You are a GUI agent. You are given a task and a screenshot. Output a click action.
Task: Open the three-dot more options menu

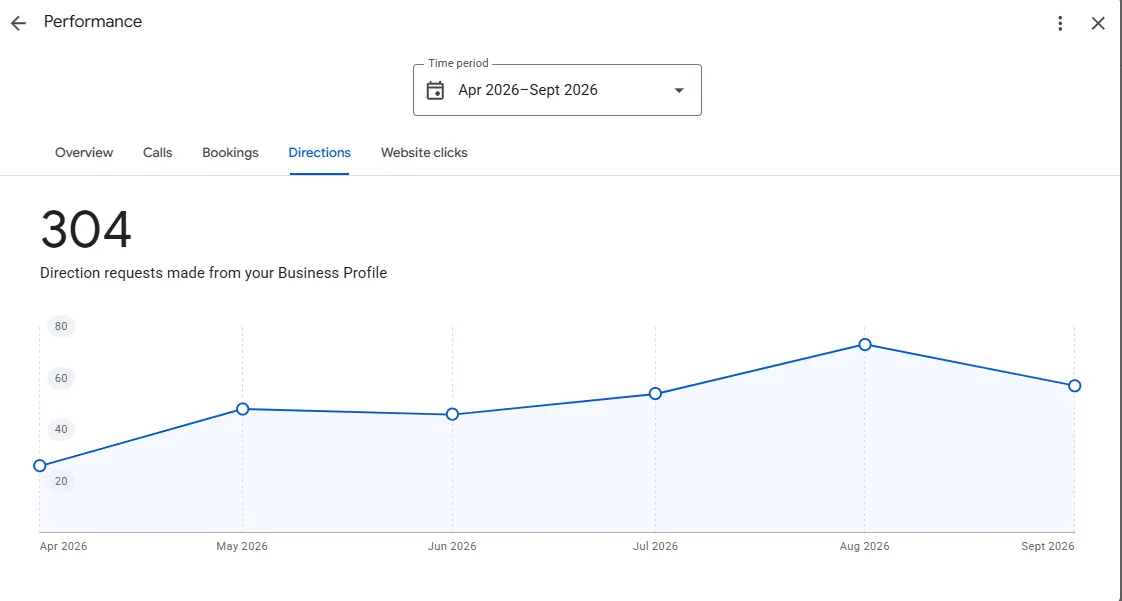1060,24
